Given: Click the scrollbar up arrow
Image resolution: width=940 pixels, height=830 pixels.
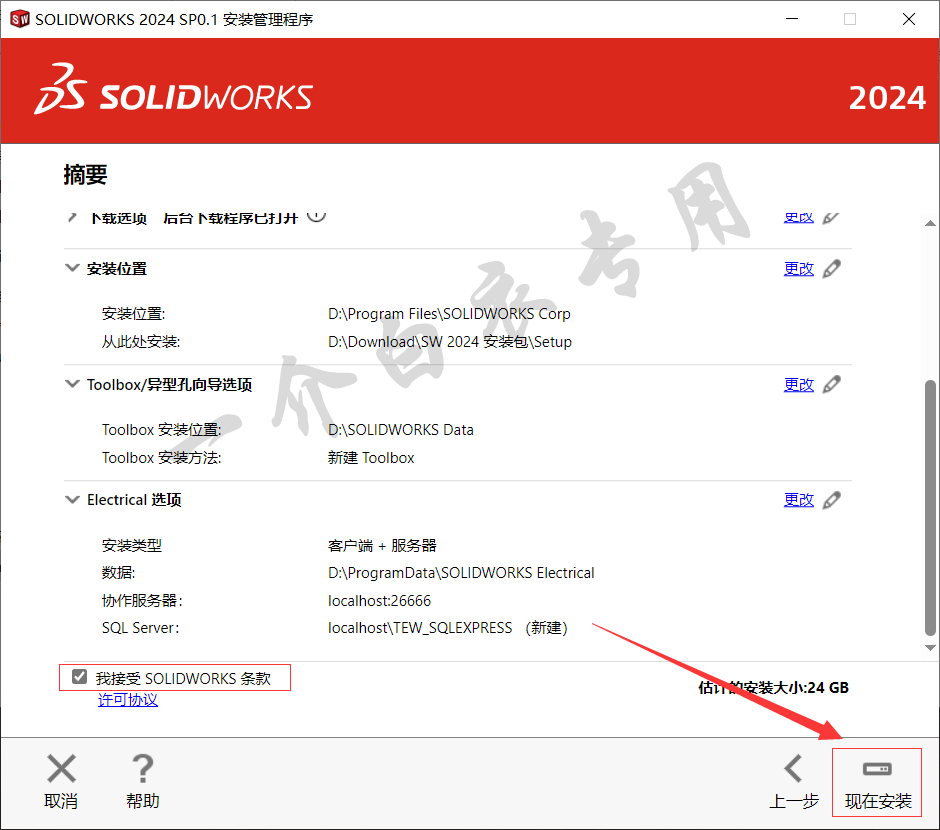Looking at the screenshot, I should (930, 224).
